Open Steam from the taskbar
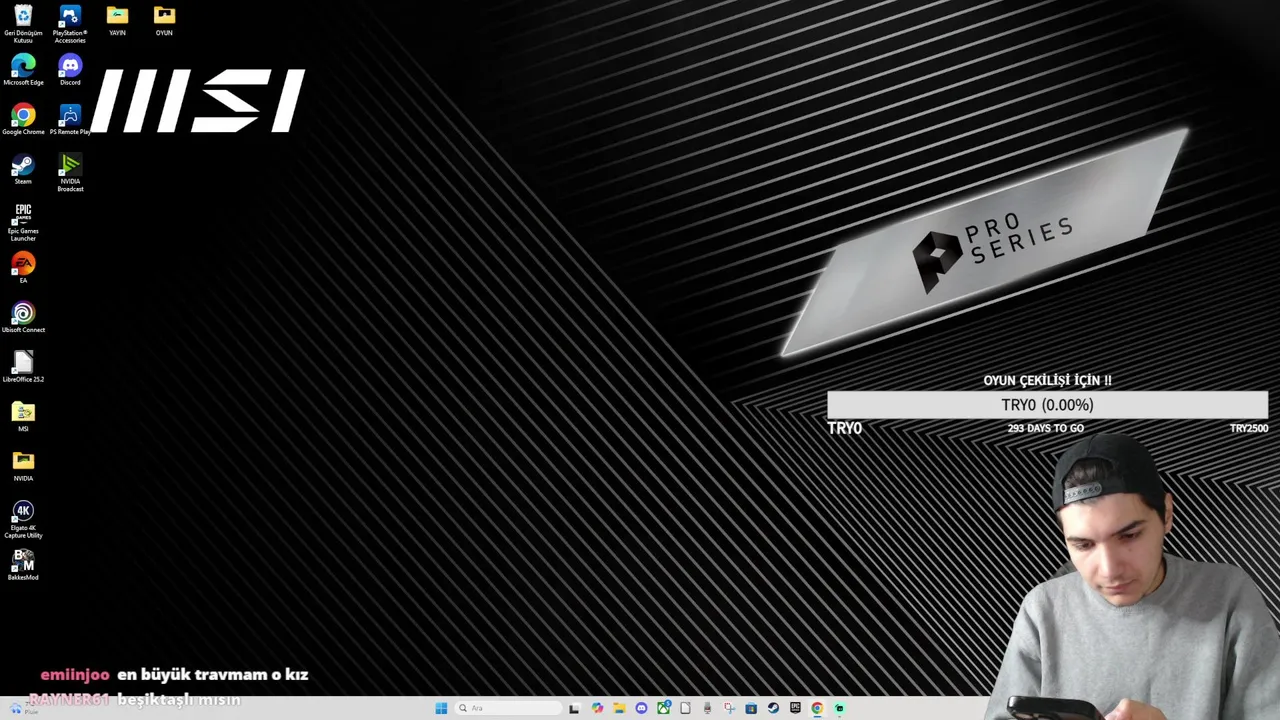The height and width of the screenshot is (720, 1280). [773, 708]
